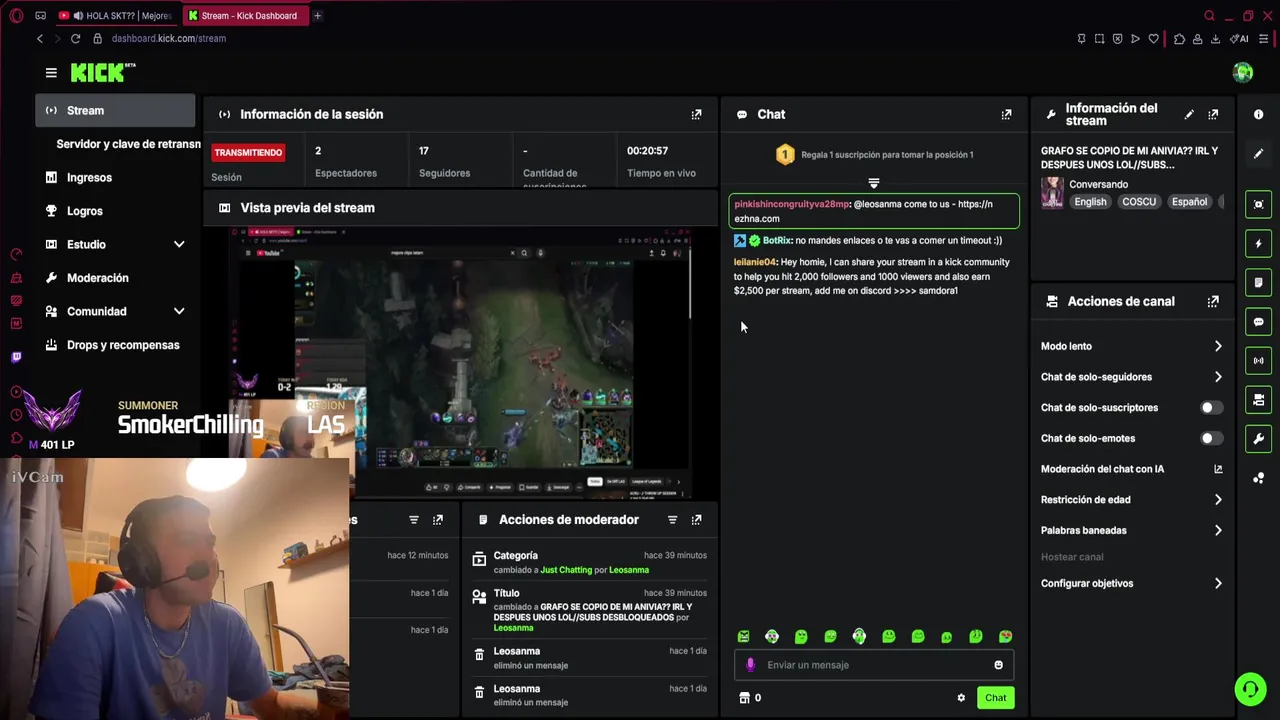Click the leilanie04 username in chat
Screen dimensions: 1280x720
755,262
